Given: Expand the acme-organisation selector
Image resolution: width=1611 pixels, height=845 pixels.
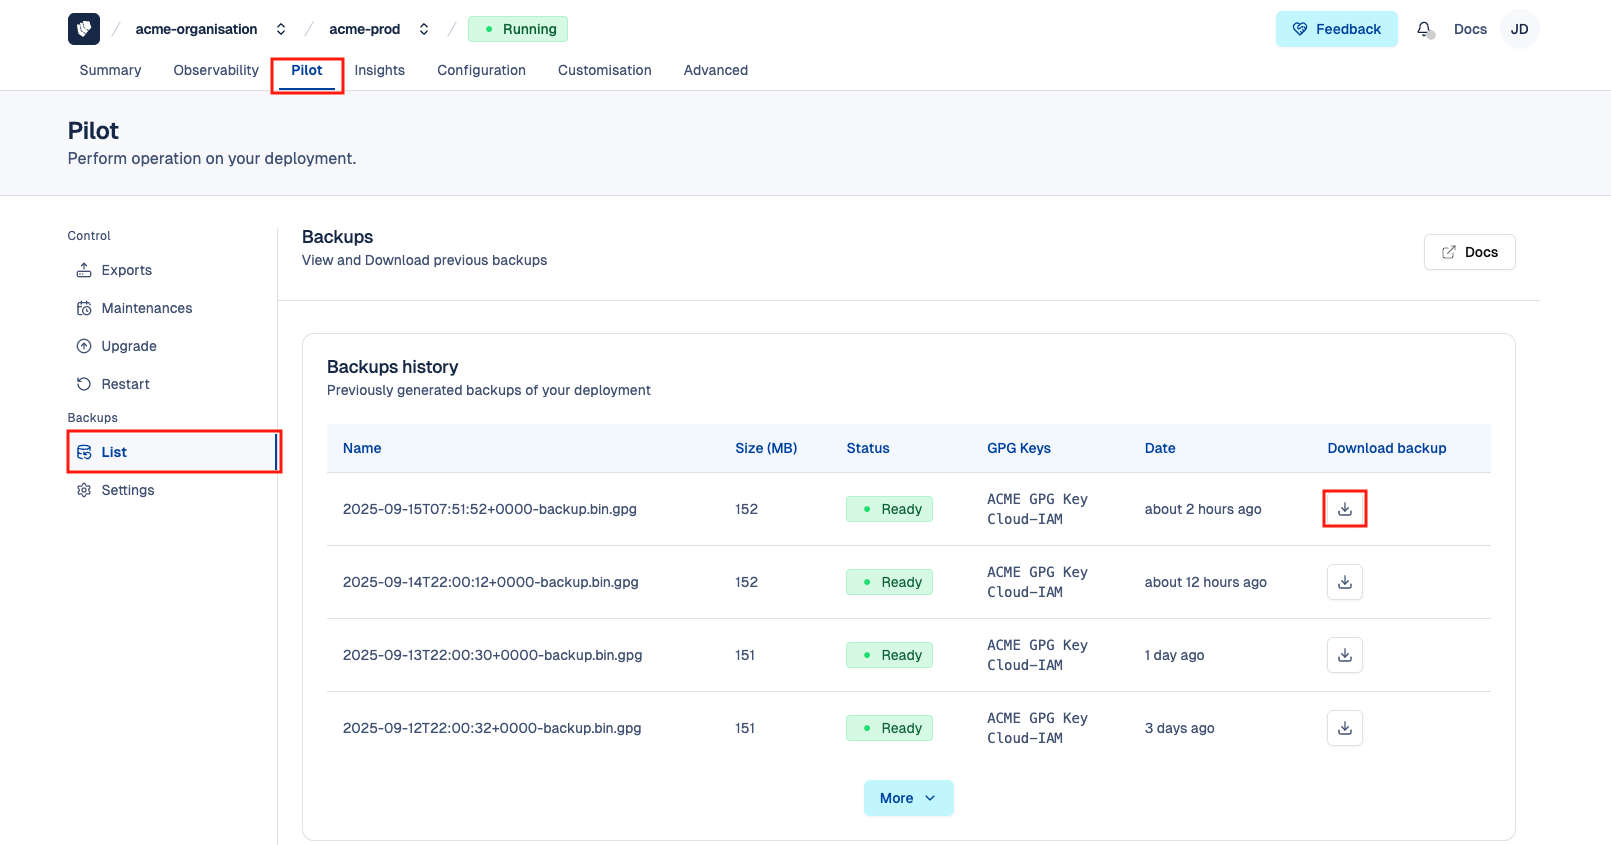Looking at the screenshot, I should (x=281, y=29).
